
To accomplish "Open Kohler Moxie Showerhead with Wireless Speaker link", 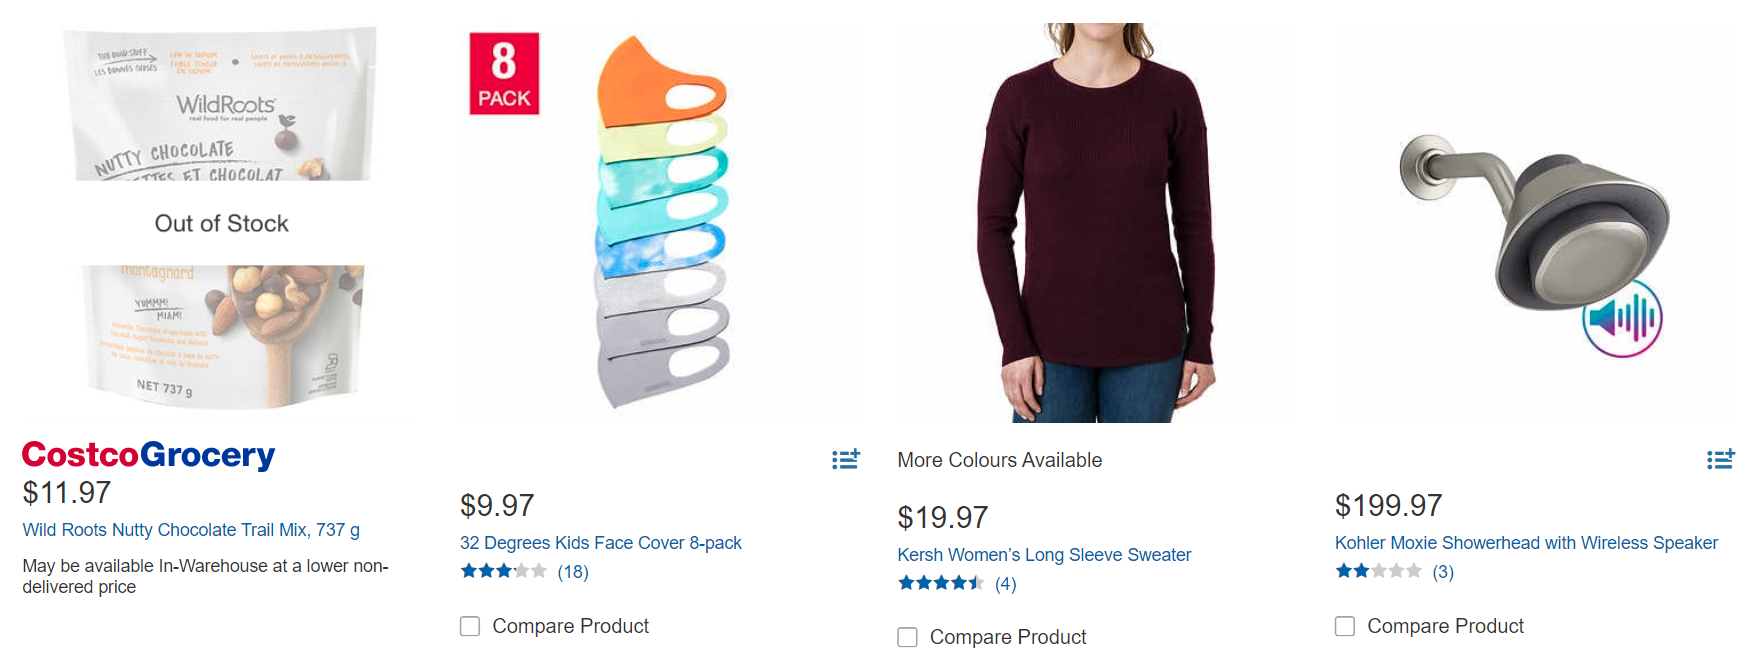I will [1526, 543].
